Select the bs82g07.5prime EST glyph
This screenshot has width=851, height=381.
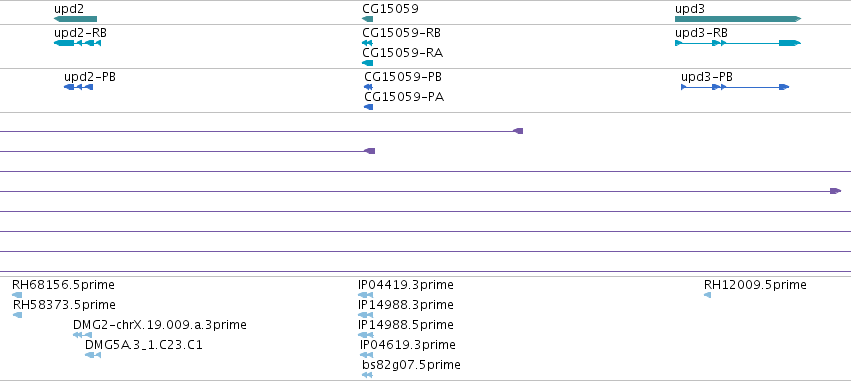coord(367,375)
